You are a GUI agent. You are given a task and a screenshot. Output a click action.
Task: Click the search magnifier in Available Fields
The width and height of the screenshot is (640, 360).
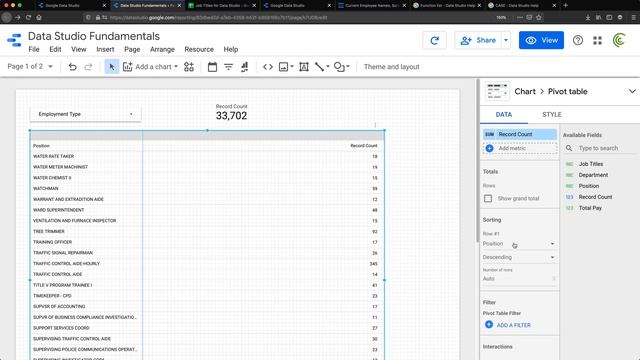tap(569, 148)
